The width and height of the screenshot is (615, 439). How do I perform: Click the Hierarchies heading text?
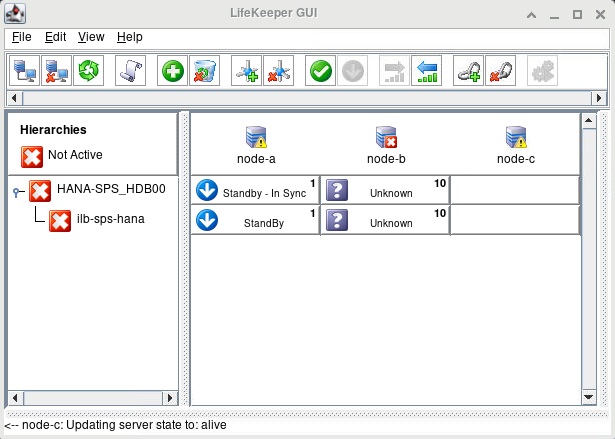53,130
